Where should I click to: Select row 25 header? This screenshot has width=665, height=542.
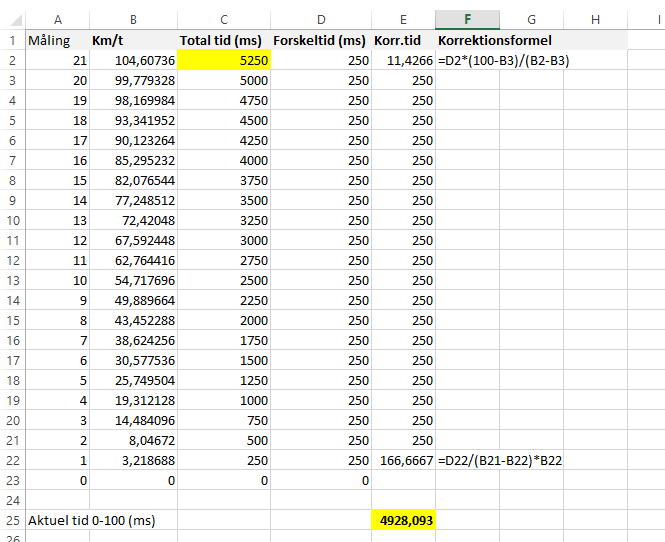point(13,520)
